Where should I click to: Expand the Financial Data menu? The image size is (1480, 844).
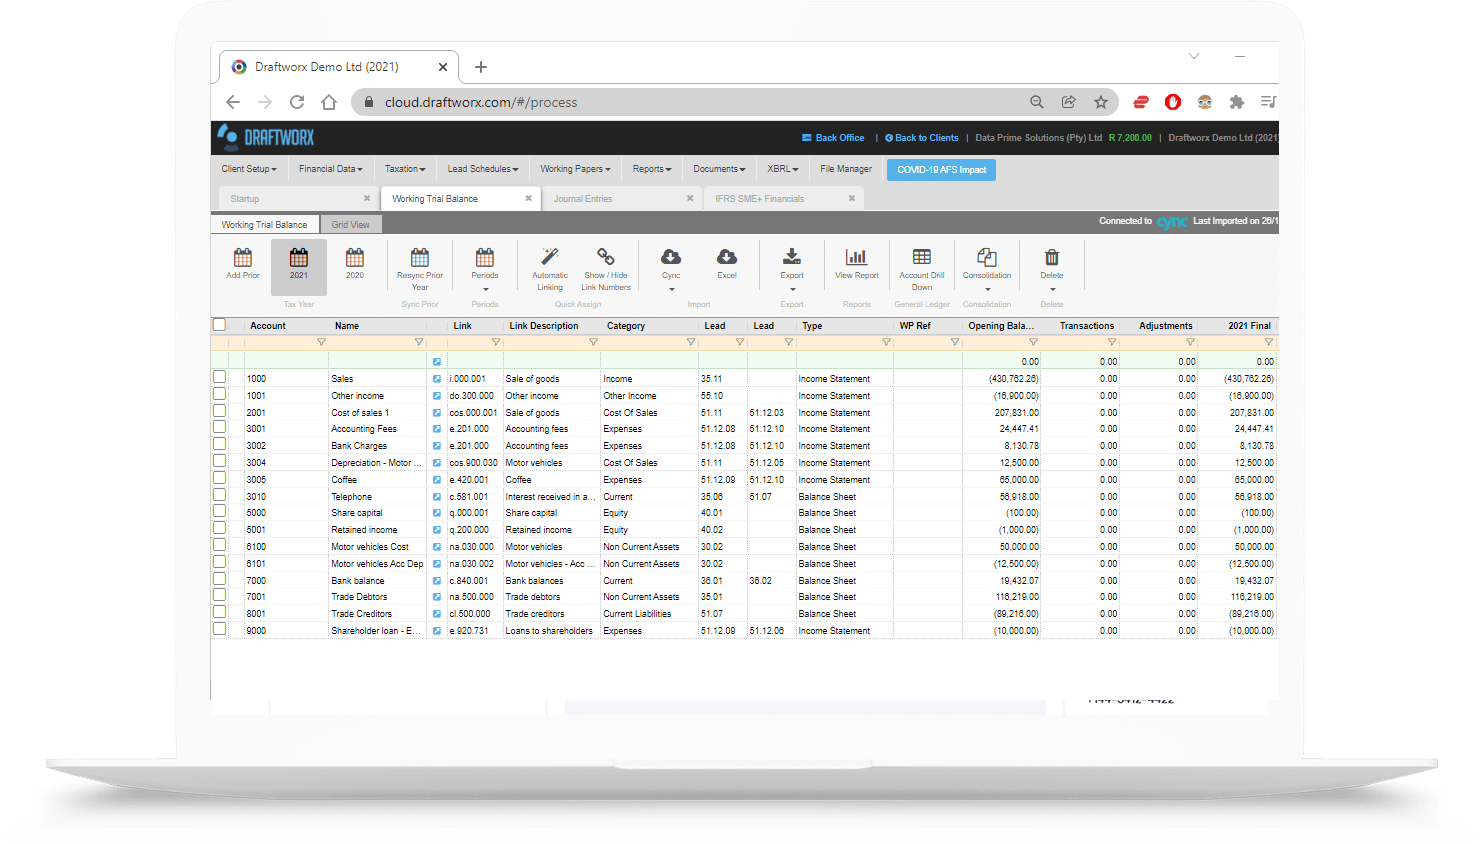[330, 169]
